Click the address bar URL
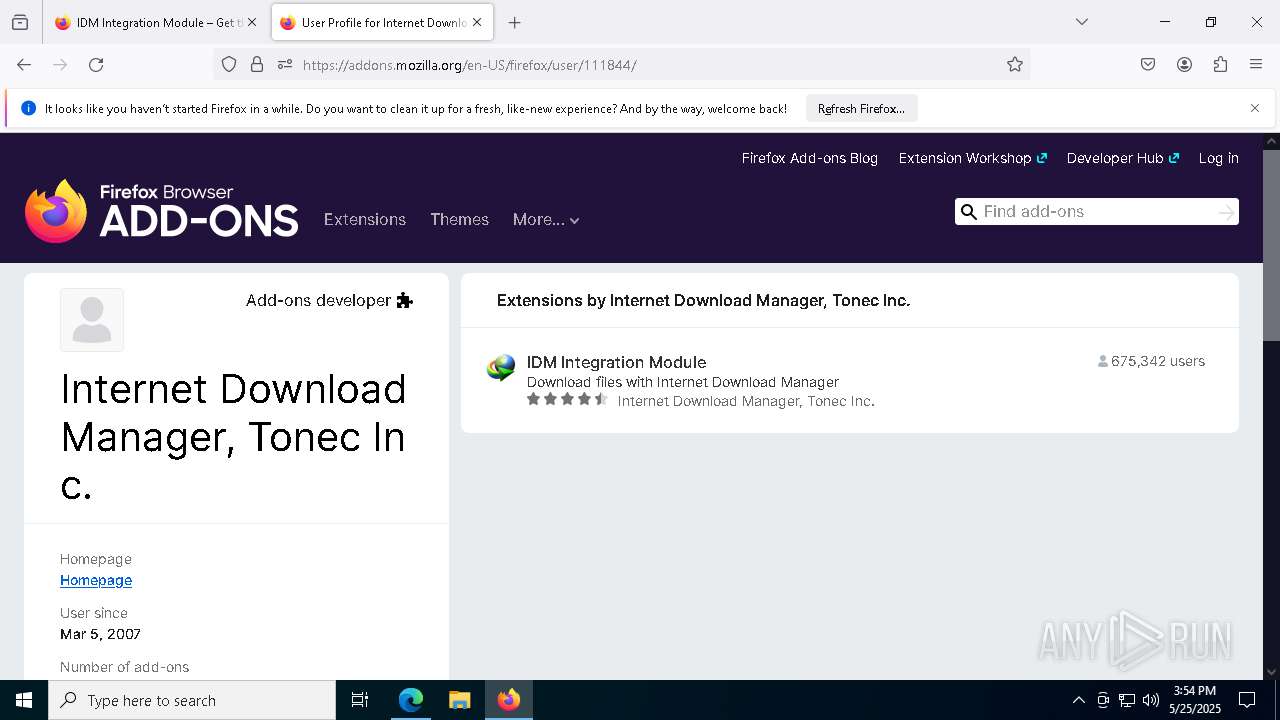The width and height of the screenshot is (1280, 720). click(470, 65)
